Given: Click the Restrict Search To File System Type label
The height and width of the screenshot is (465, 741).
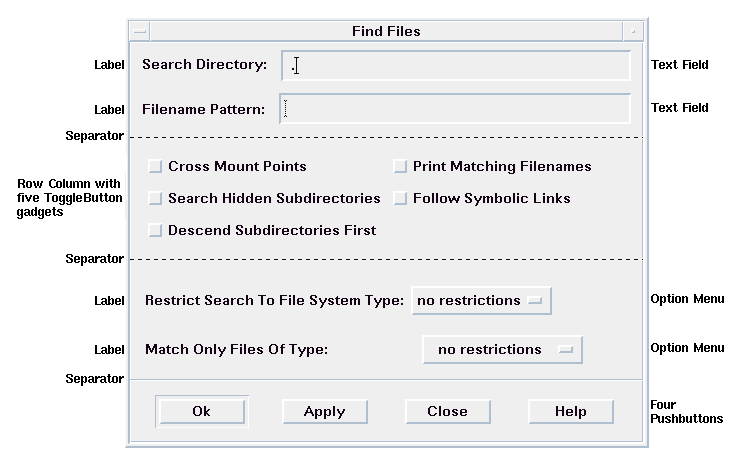Looking at the screenshot, I should click(x=274, y=300).
